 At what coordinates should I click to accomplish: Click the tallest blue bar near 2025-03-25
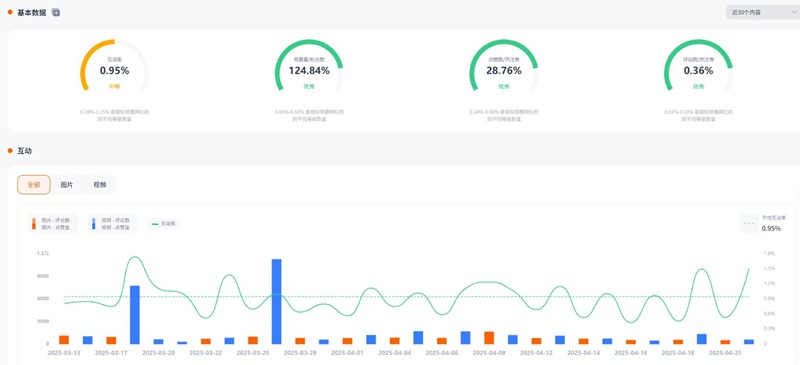pos(277,301)
